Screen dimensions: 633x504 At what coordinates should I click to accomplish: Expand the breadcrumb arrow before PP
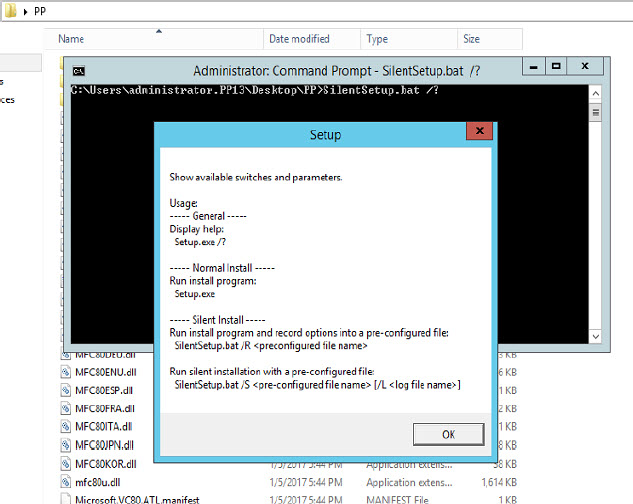26,12
